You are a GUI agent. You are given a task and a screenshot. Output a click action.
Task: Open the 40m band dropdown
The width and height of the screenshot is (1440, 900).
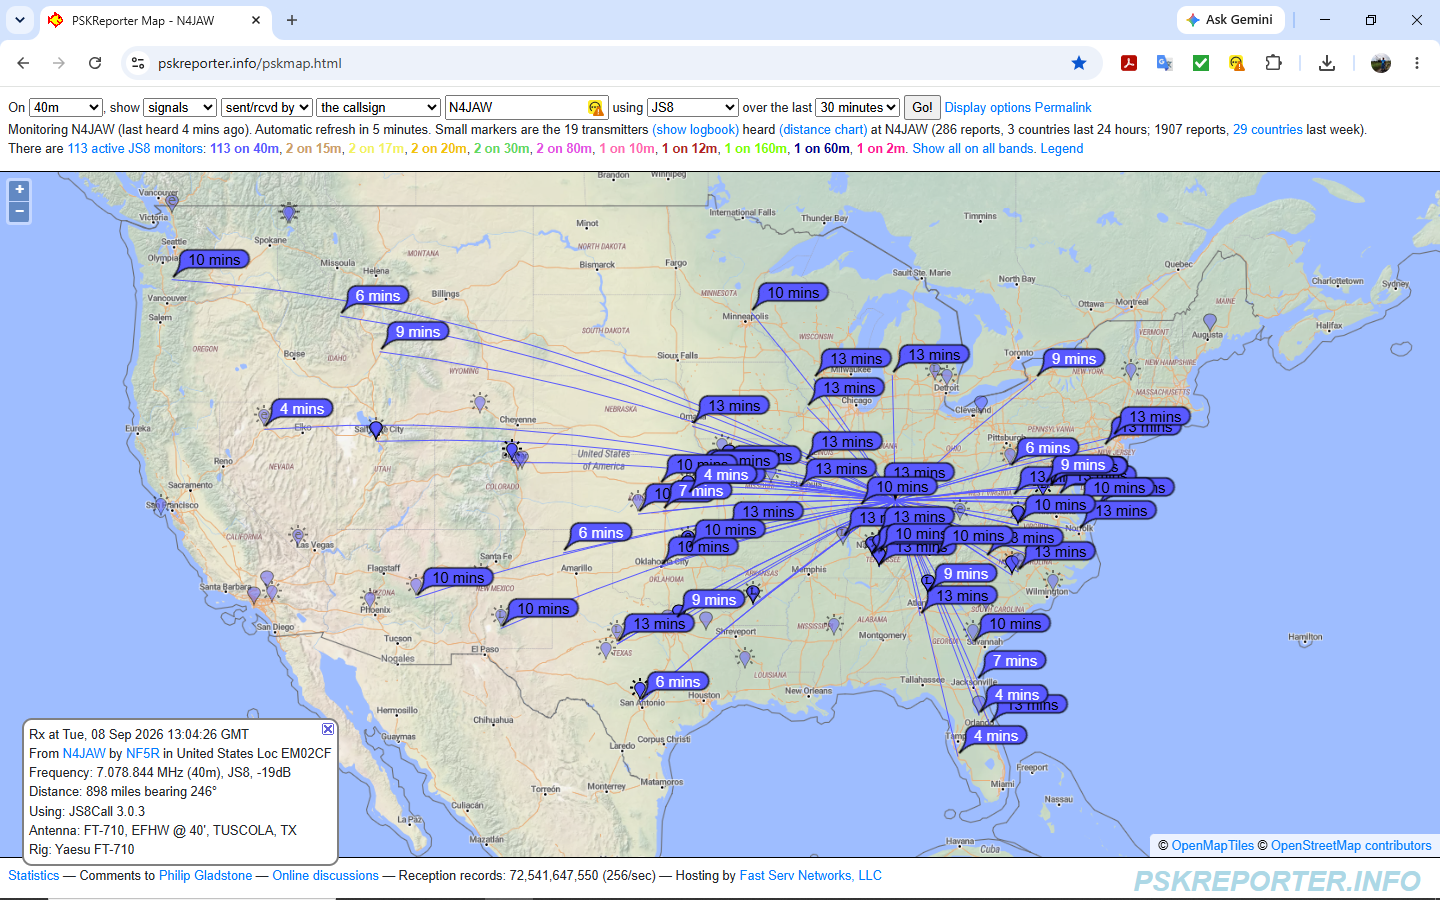click(x=66, y=107)
